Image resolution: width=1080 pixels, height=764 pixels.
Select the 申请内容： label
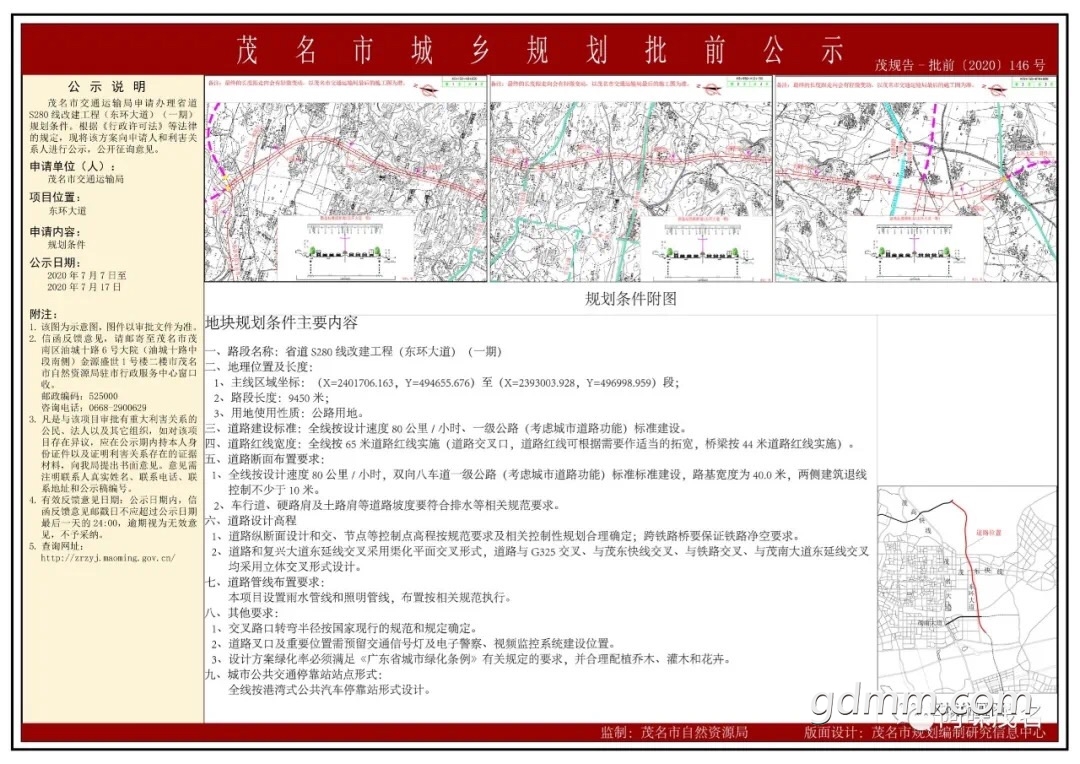pos(55,231)
